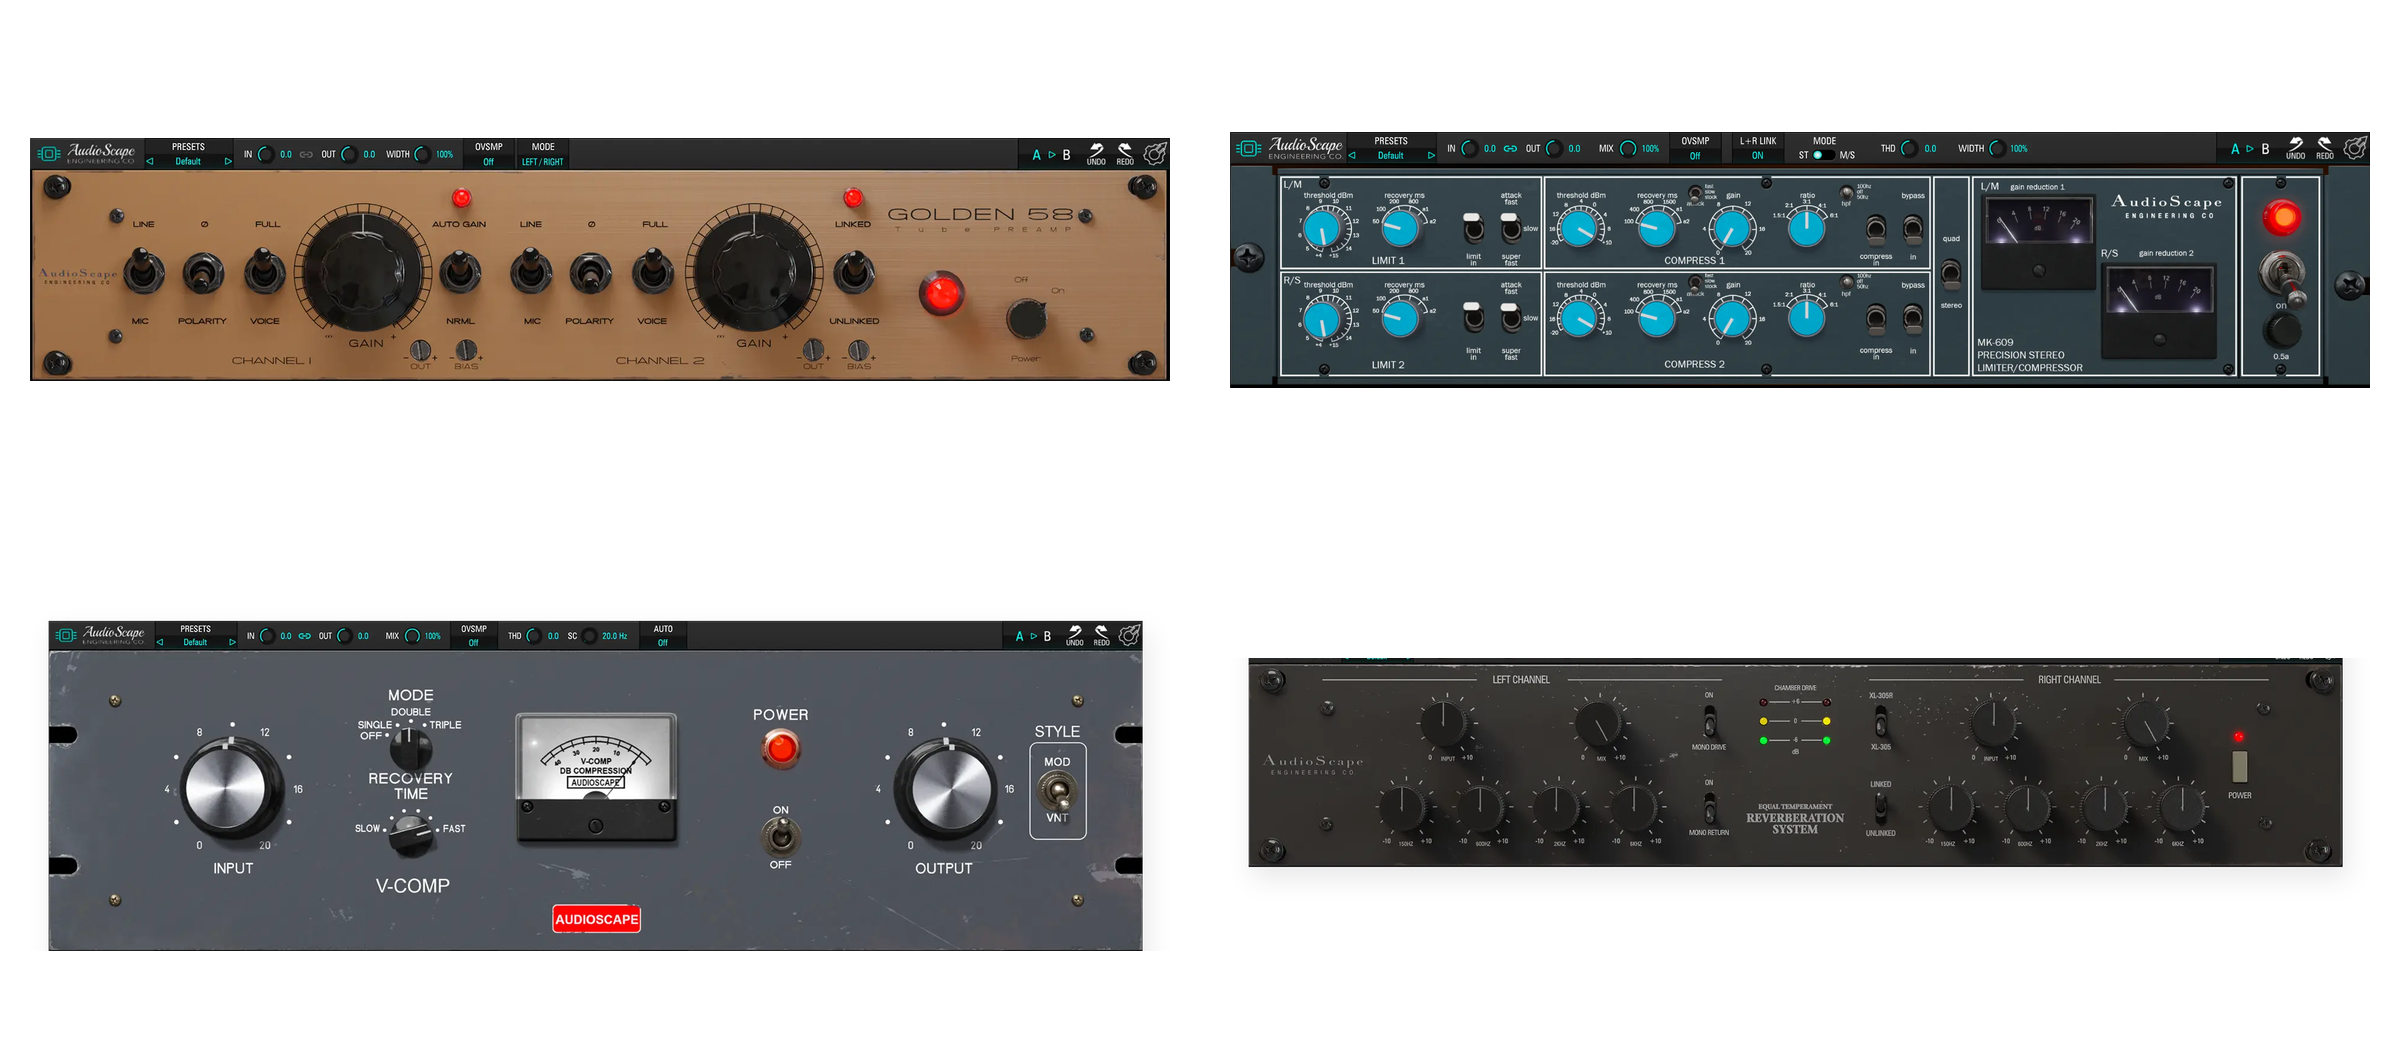Select state B in V-Comp toolbar

click(1047, 636)
